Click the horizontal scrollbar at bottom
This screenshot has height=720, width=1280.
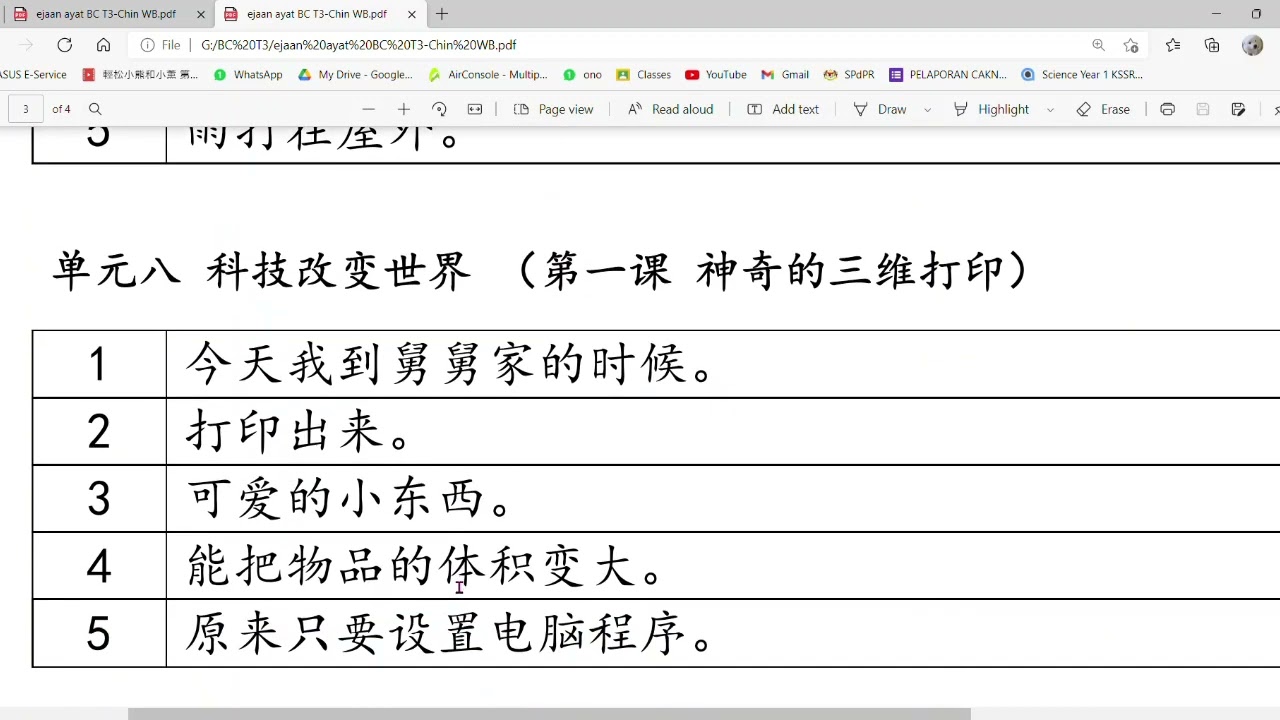click(x=549, y=713)
